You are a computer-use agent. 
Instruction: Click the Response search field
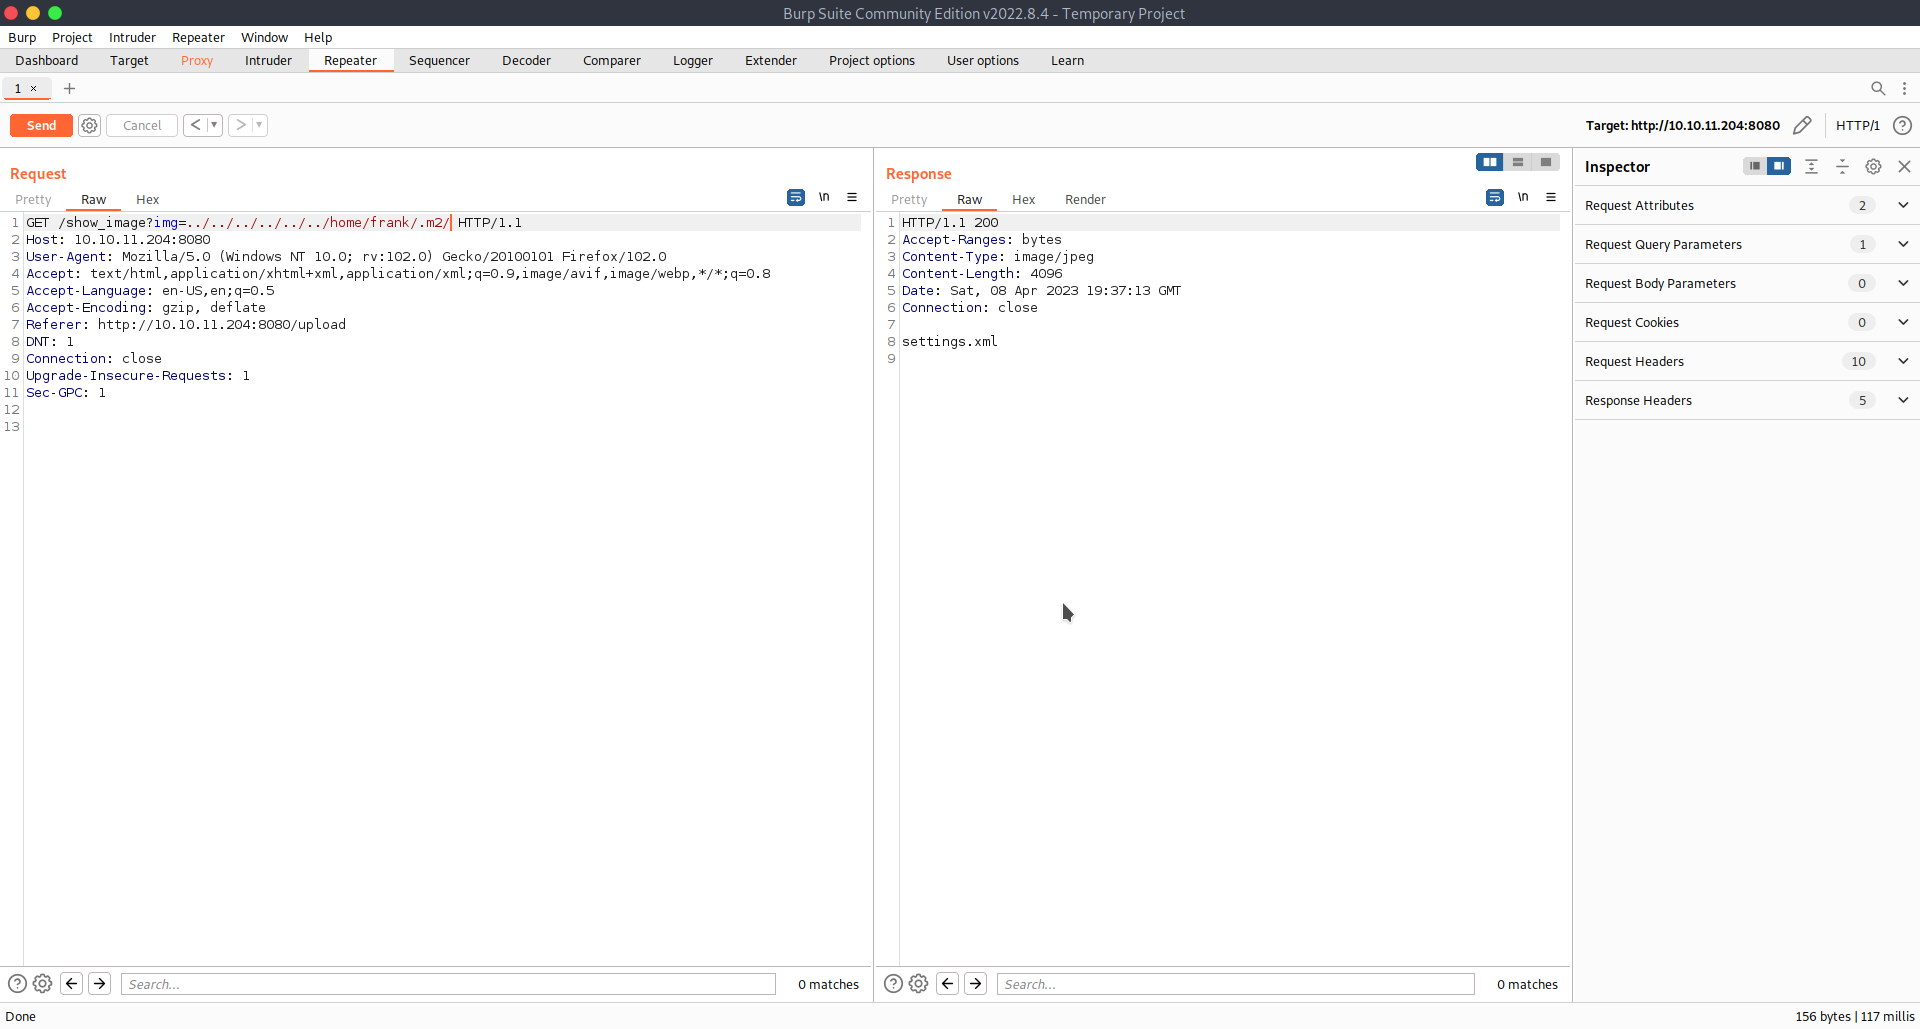tap(1234, 983)
